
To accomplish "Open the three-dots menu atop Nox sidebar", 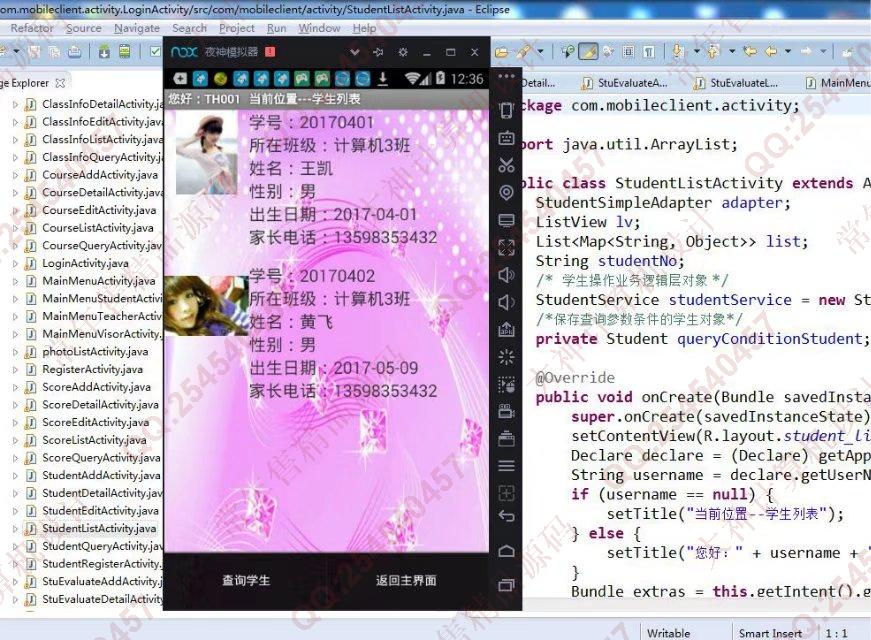I will 506,76.
